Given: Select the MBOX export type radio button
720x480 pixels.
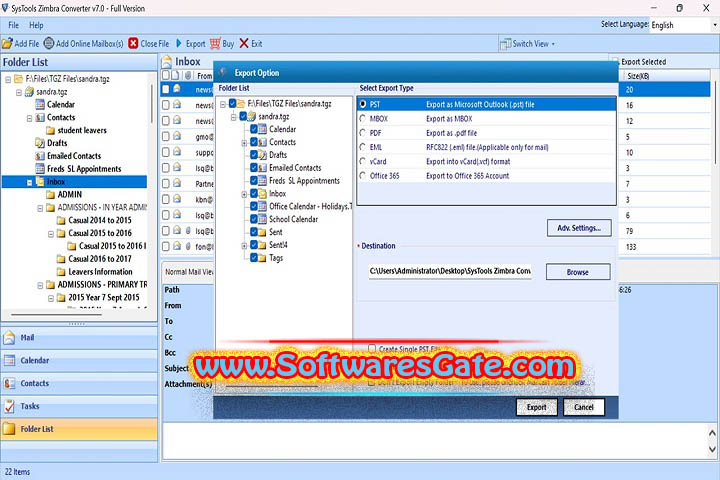Looking at the screenshot, I should pyautogui.click(x=363, y=119).
